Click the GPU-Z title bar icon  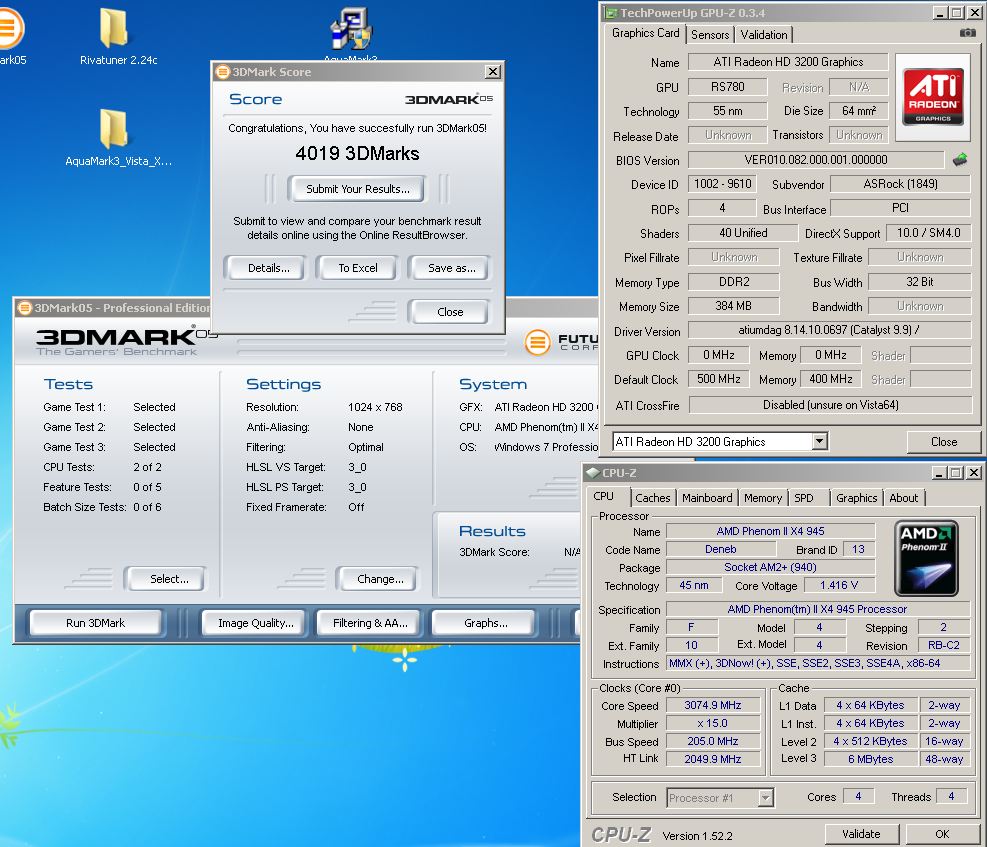pyautogui.click(x=611, y=13)
